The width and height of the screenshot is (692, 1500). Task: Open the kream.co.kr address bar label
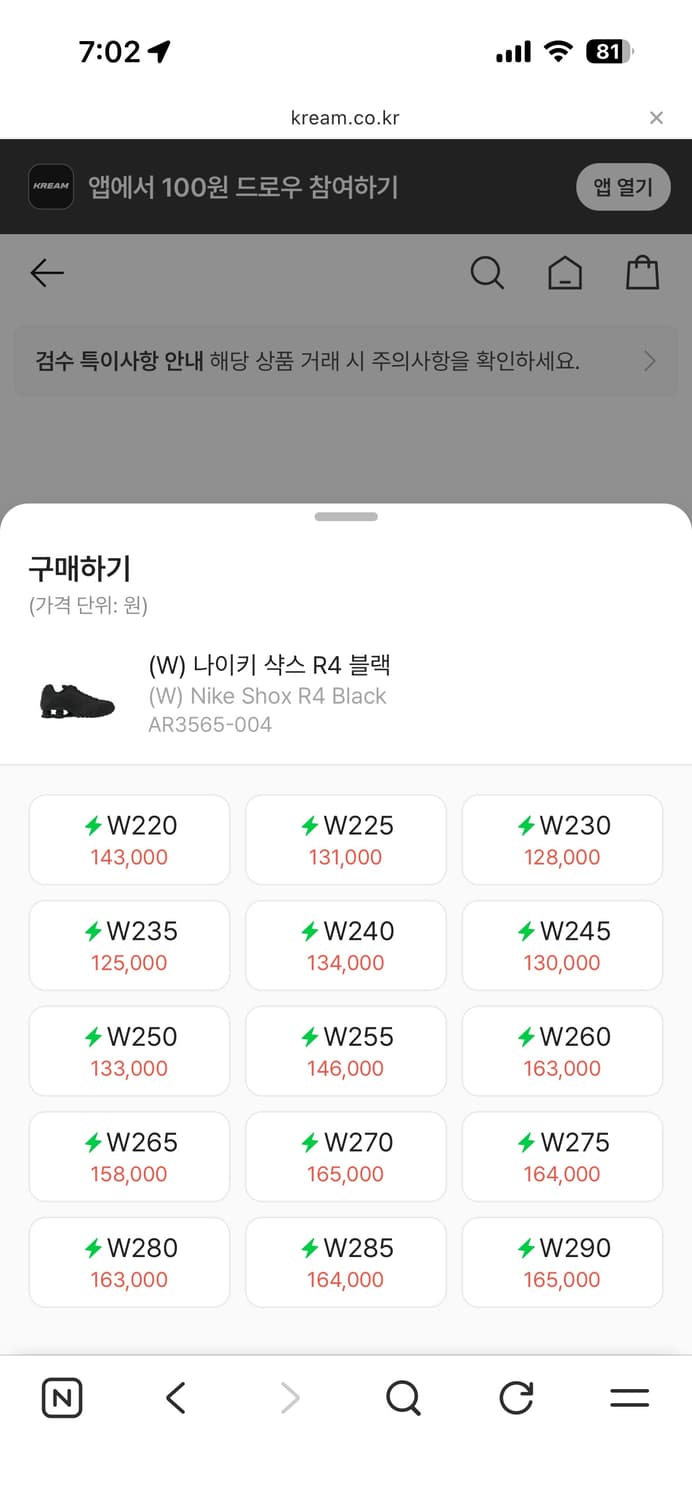[x=345, y=117]
